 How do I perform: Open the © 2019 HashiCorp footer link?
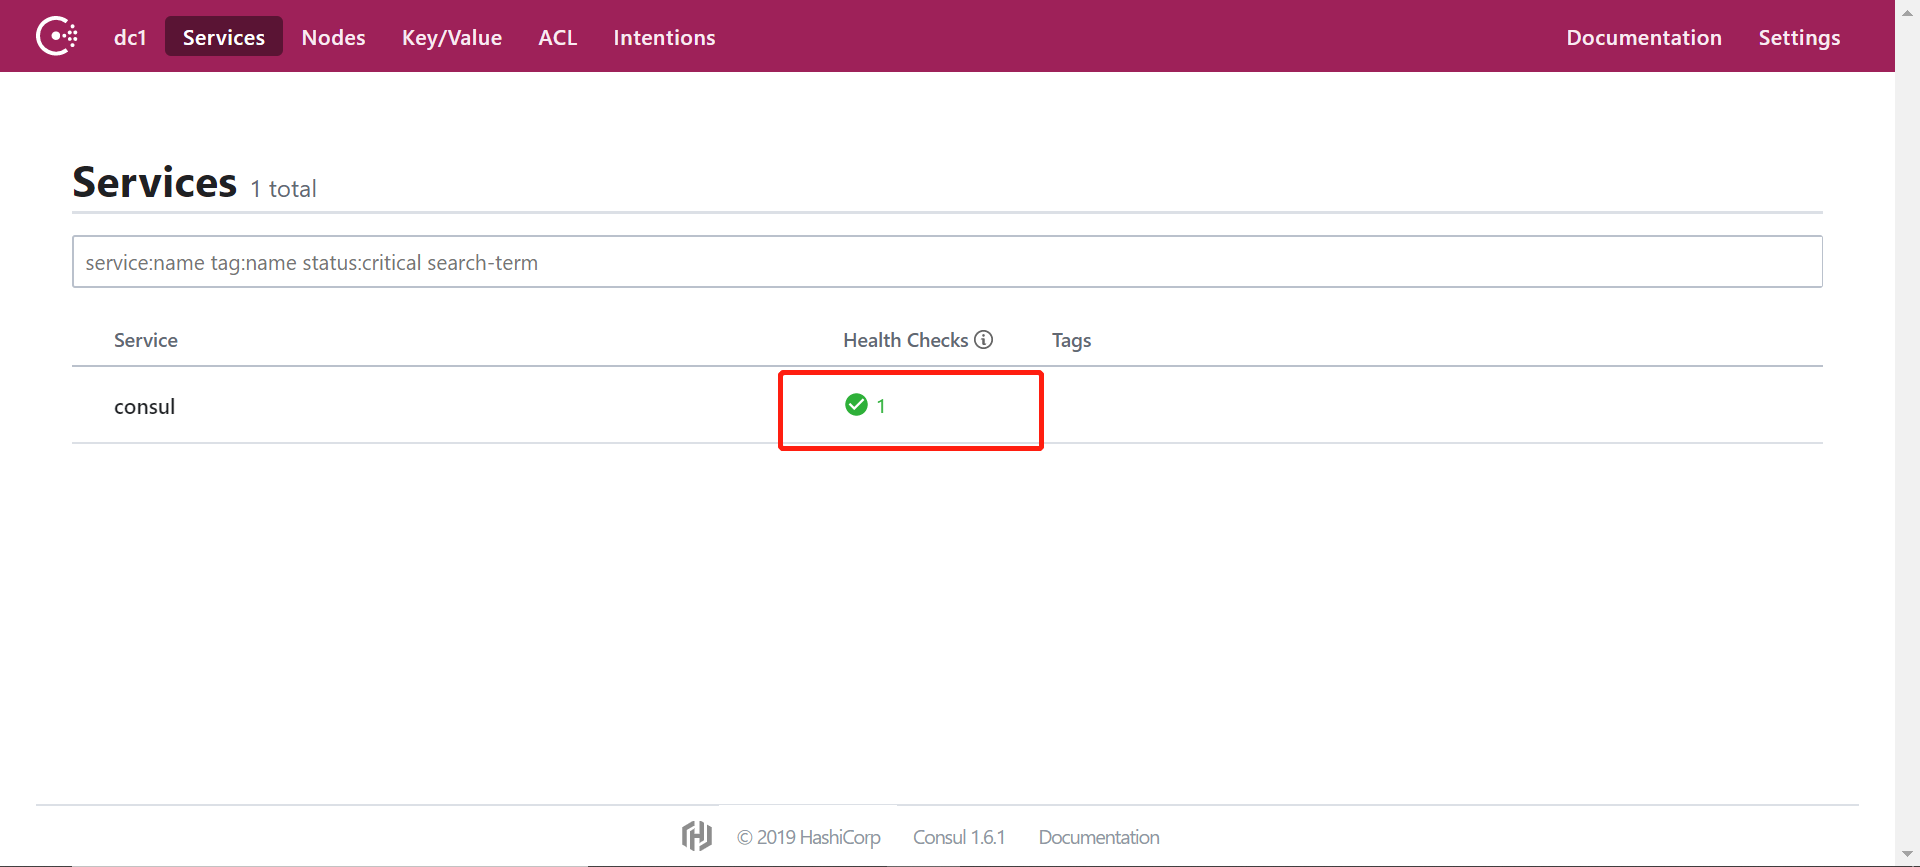point(809,837)
